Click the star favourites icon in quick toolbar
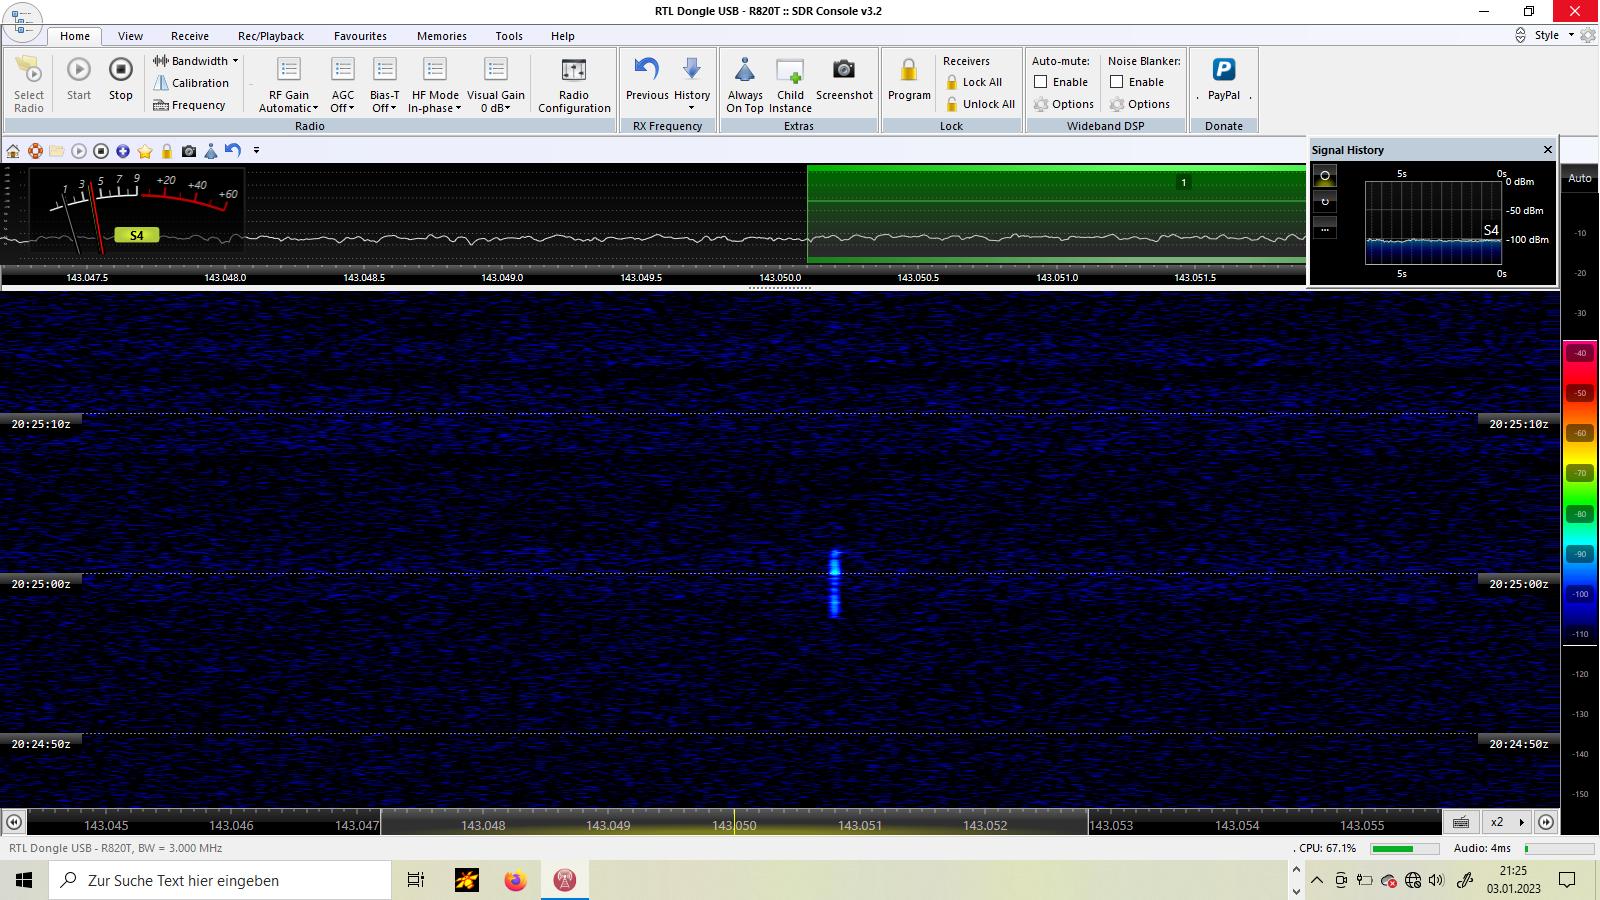 [145, 151]
